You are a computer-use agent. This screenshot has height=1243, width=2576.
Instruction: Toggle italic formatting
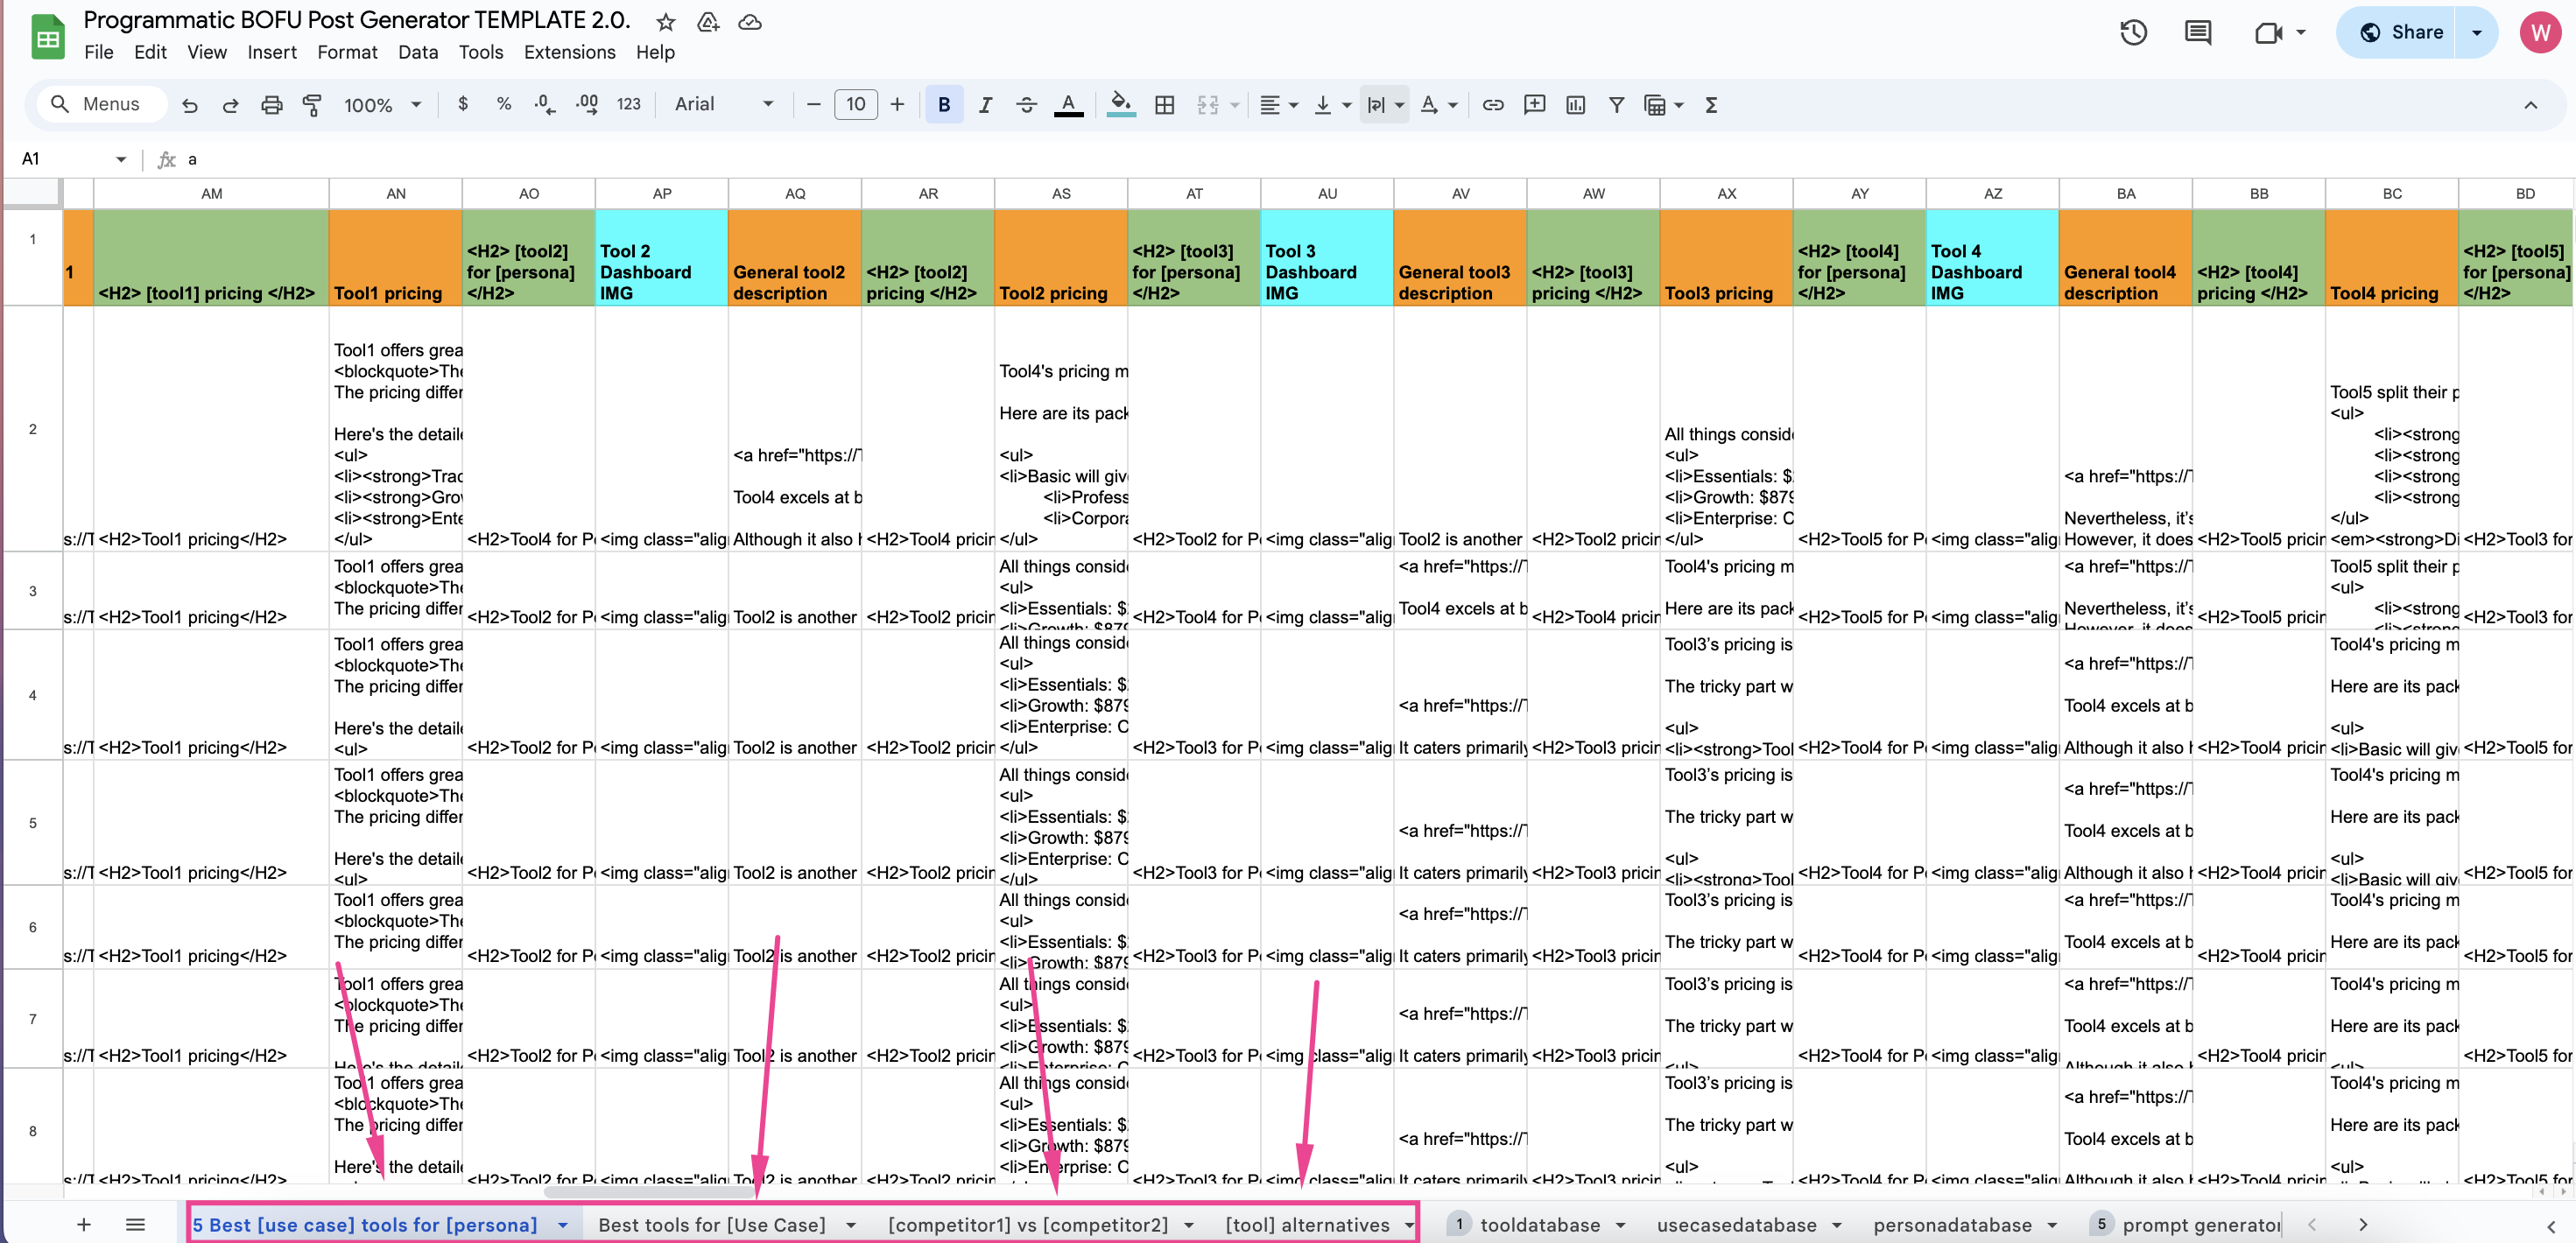pos(986,105)
